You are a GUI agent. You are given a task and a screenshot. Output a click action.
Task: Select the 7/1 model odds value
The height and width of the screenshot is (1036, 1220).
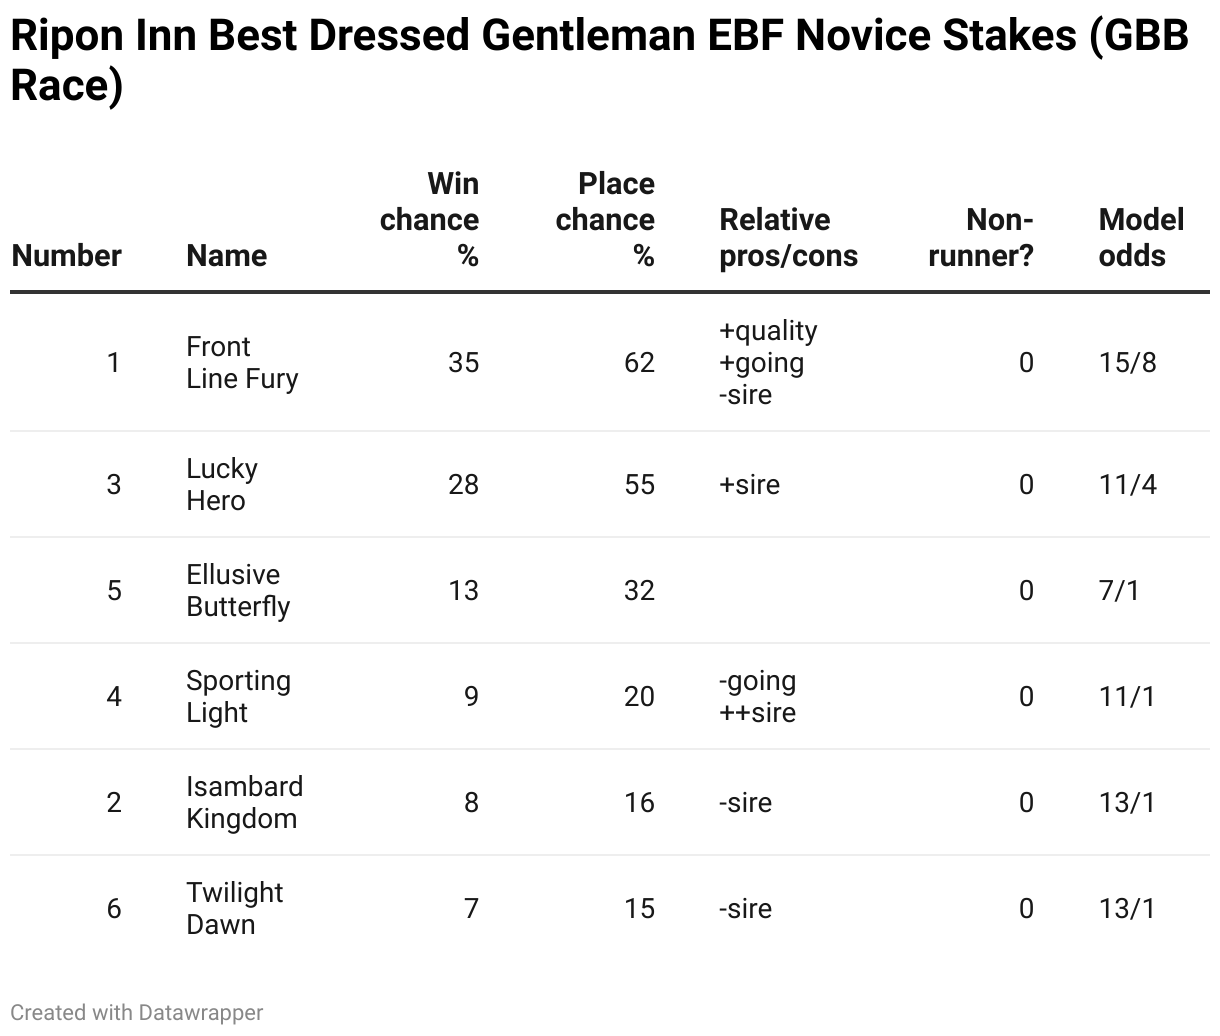[x=1119, y=590]
